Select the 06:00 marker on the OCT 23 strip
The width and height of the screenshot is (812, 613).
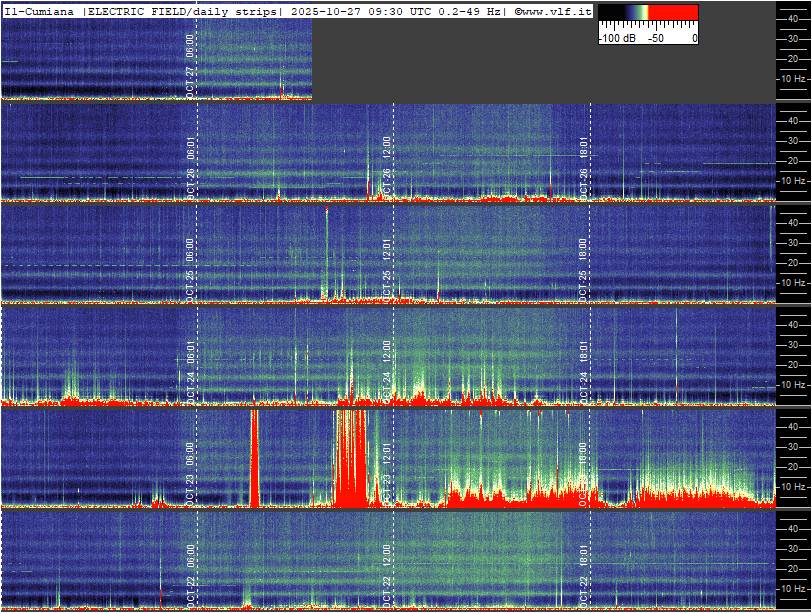(191, 454)
